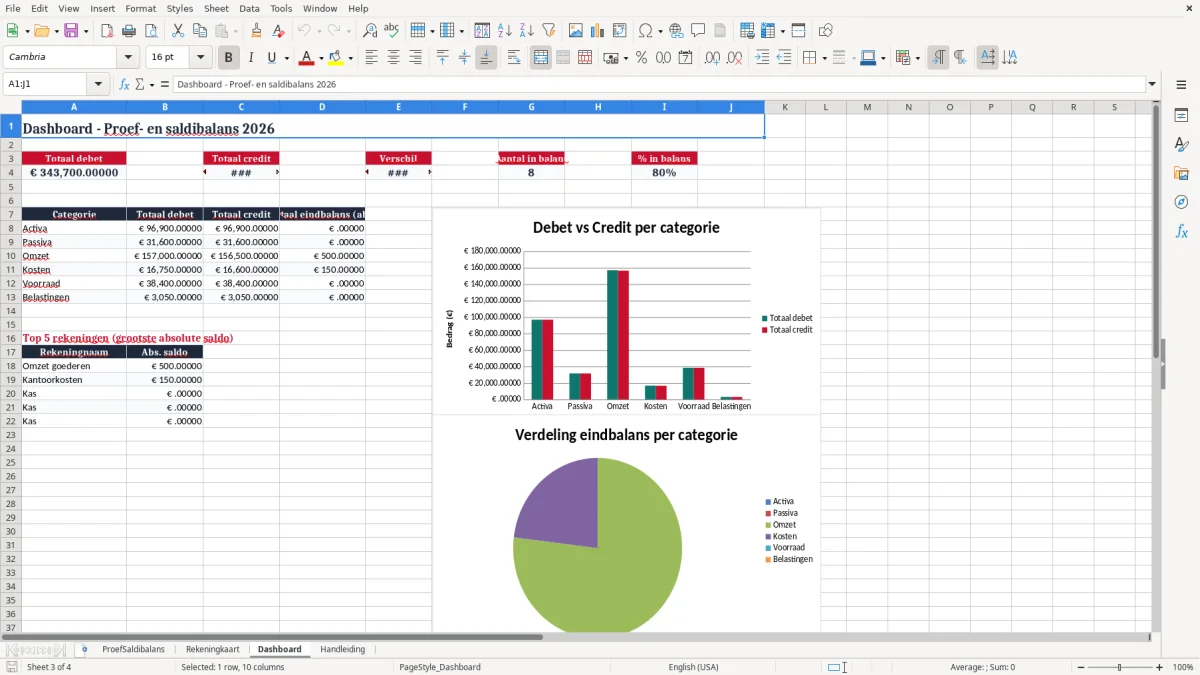
Task: Click the Sheet 3 of 4 indicator
Action: click(x=49, y=667)
